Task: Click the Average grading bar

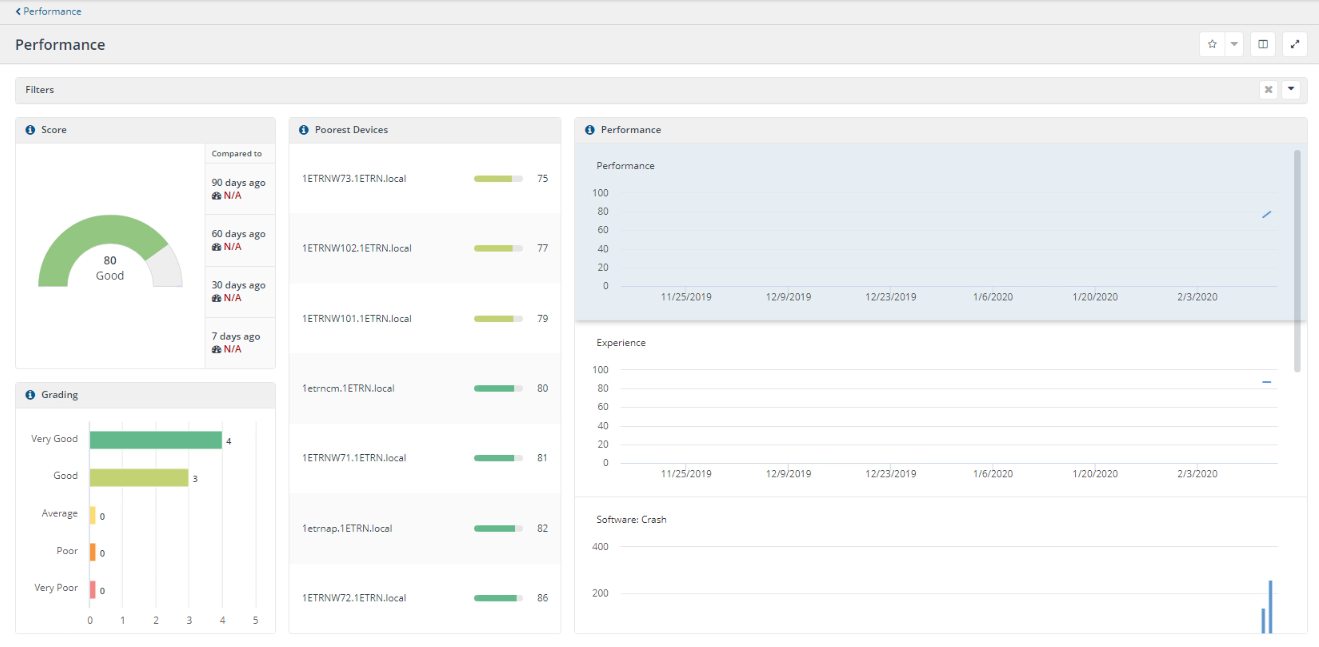Action: (93, 515)
